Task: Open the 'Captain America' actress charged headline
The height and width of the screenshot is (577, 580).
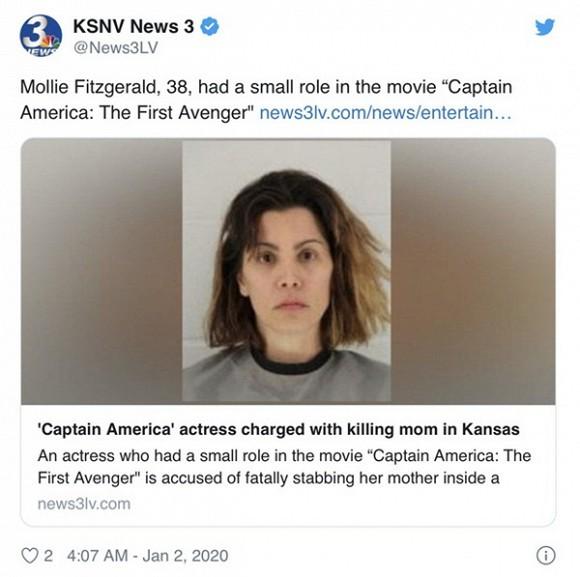Action: [279, 429]
